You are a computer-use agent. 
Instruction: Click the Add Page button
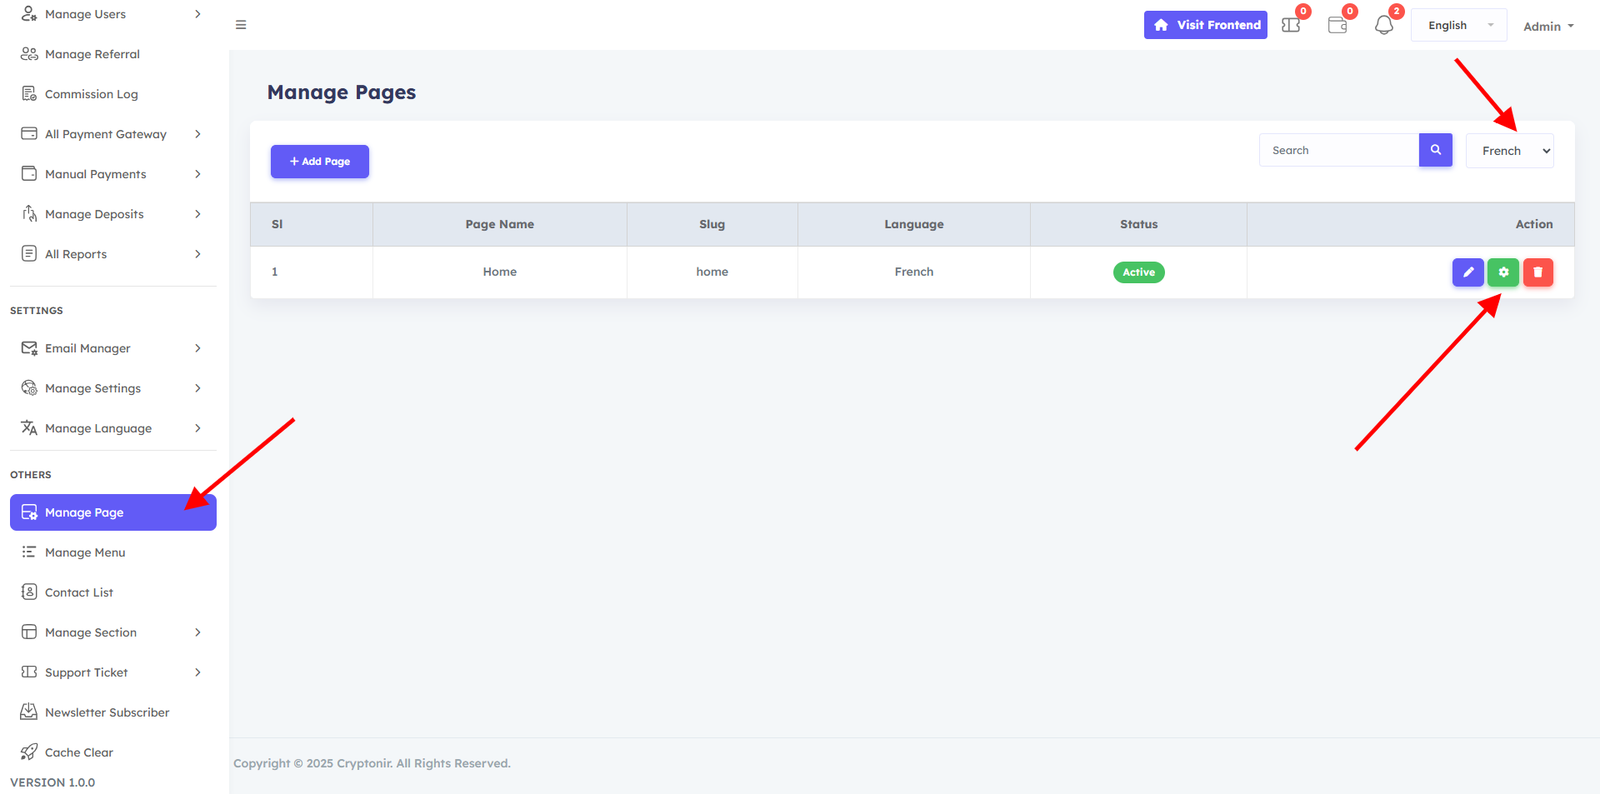point(320,161)
